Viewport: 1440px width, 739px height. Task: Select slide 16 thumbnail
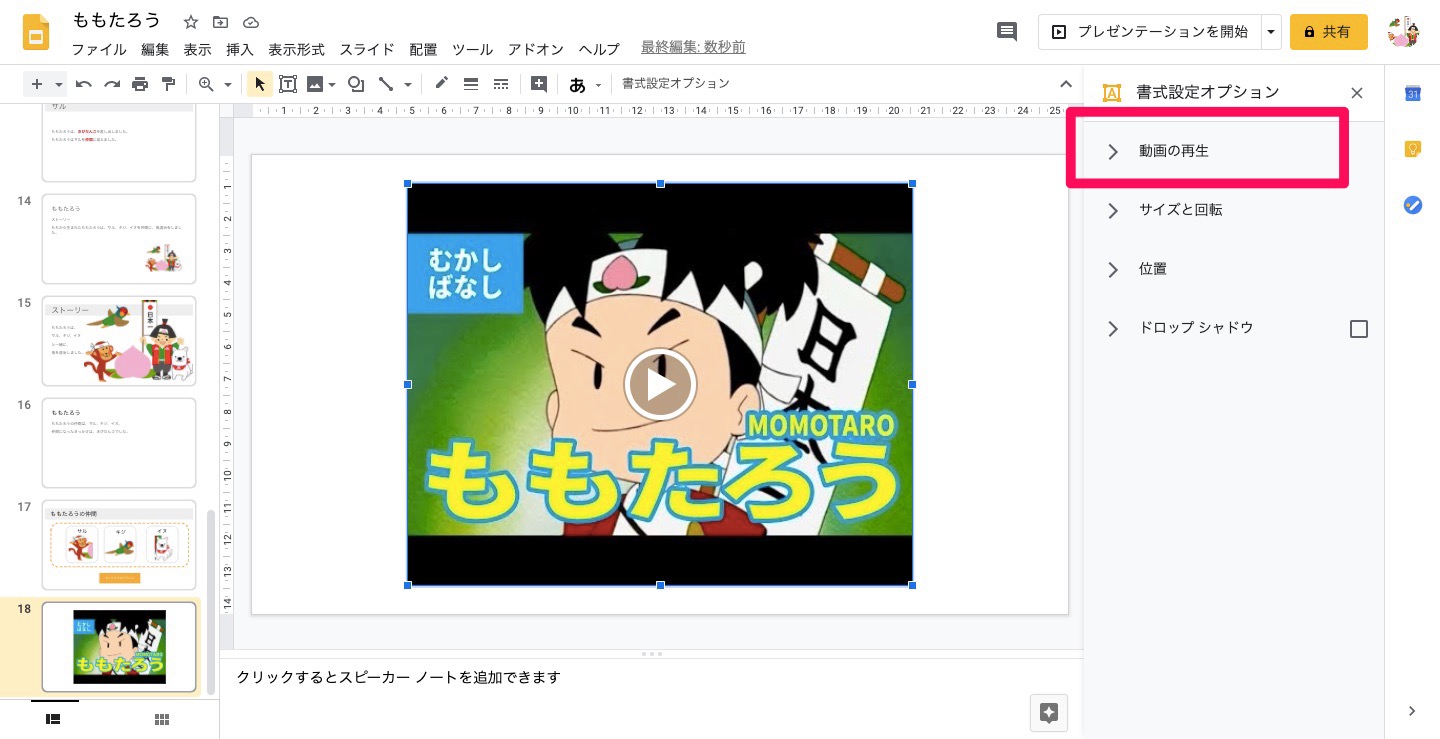[x=119, y=443]
